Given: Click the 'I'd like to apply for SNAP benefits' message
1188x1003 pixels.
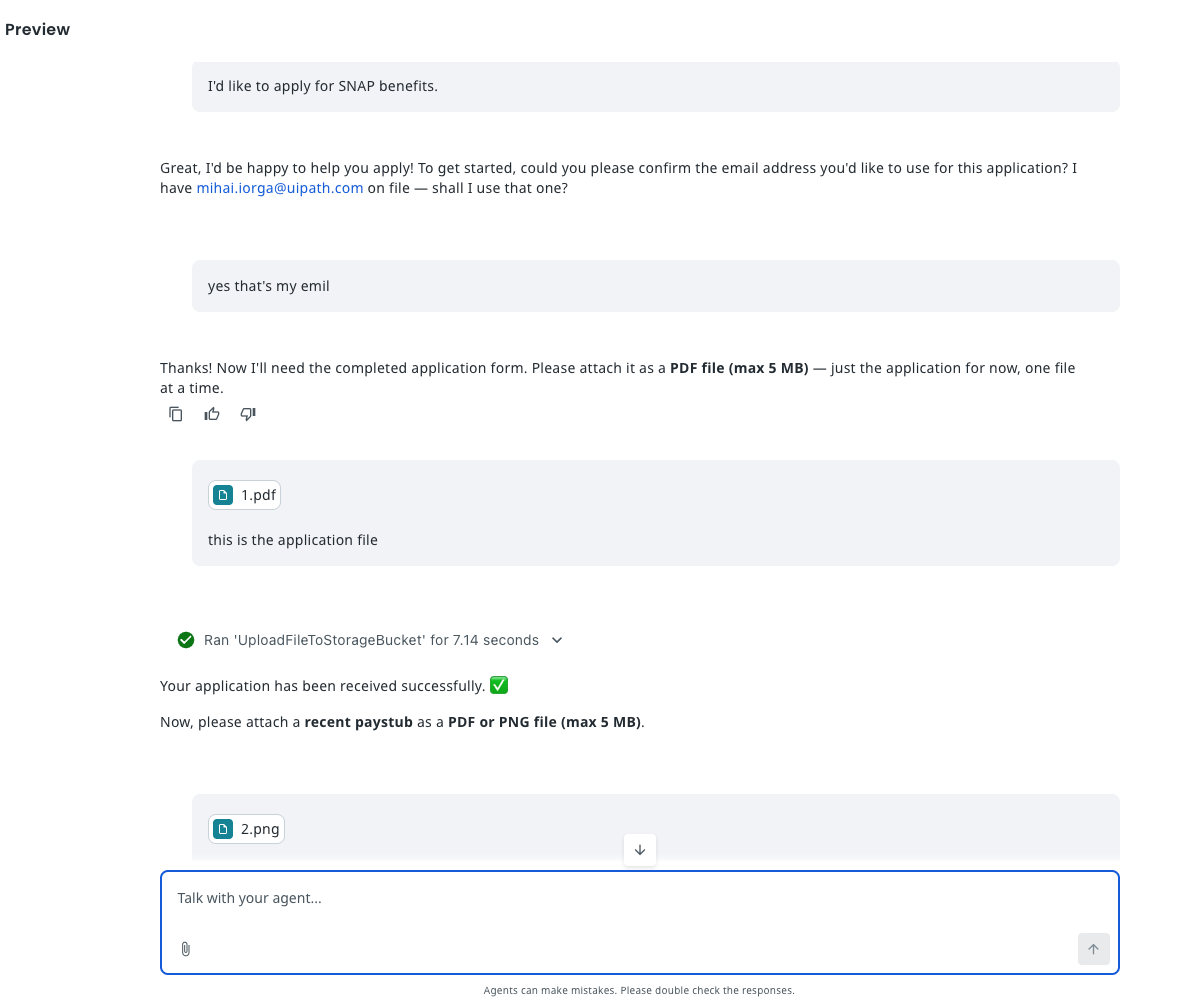Looking at the screenshot, I should pyautogui.click(x=655, y=86).
